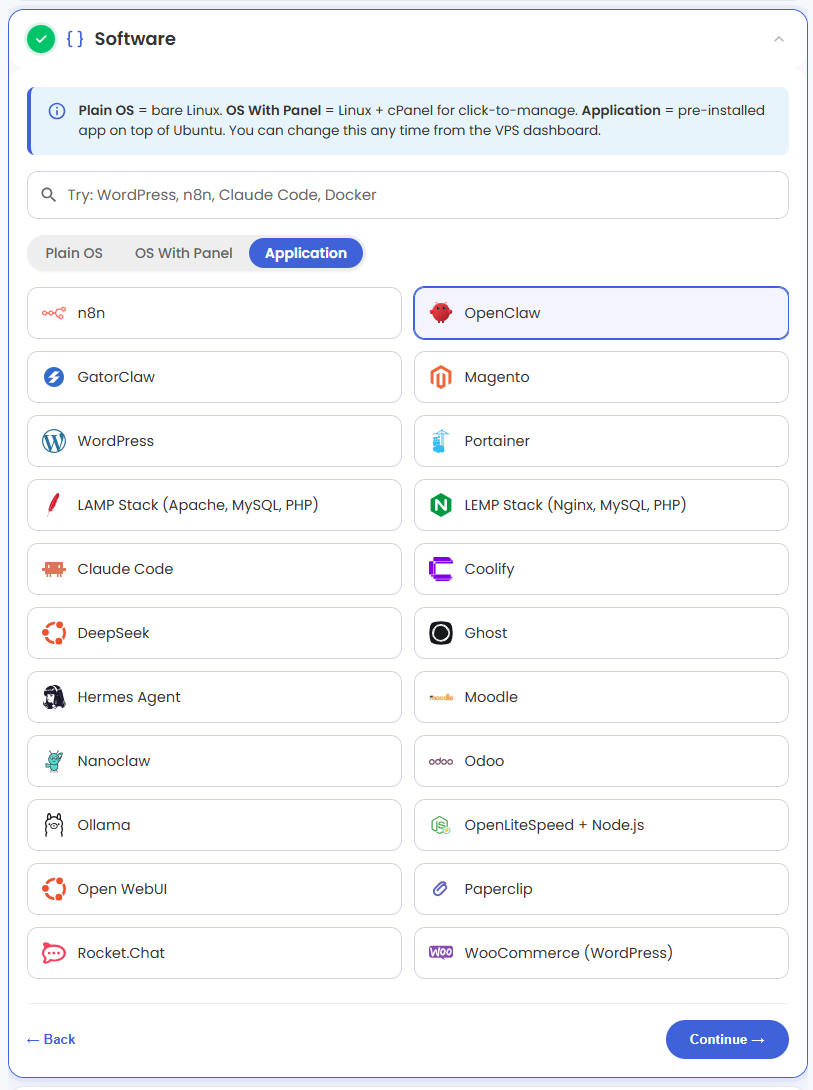This screenshot has height=1090, width=813.
Task: Select the Claude Code label
Action: click(125, 569)
